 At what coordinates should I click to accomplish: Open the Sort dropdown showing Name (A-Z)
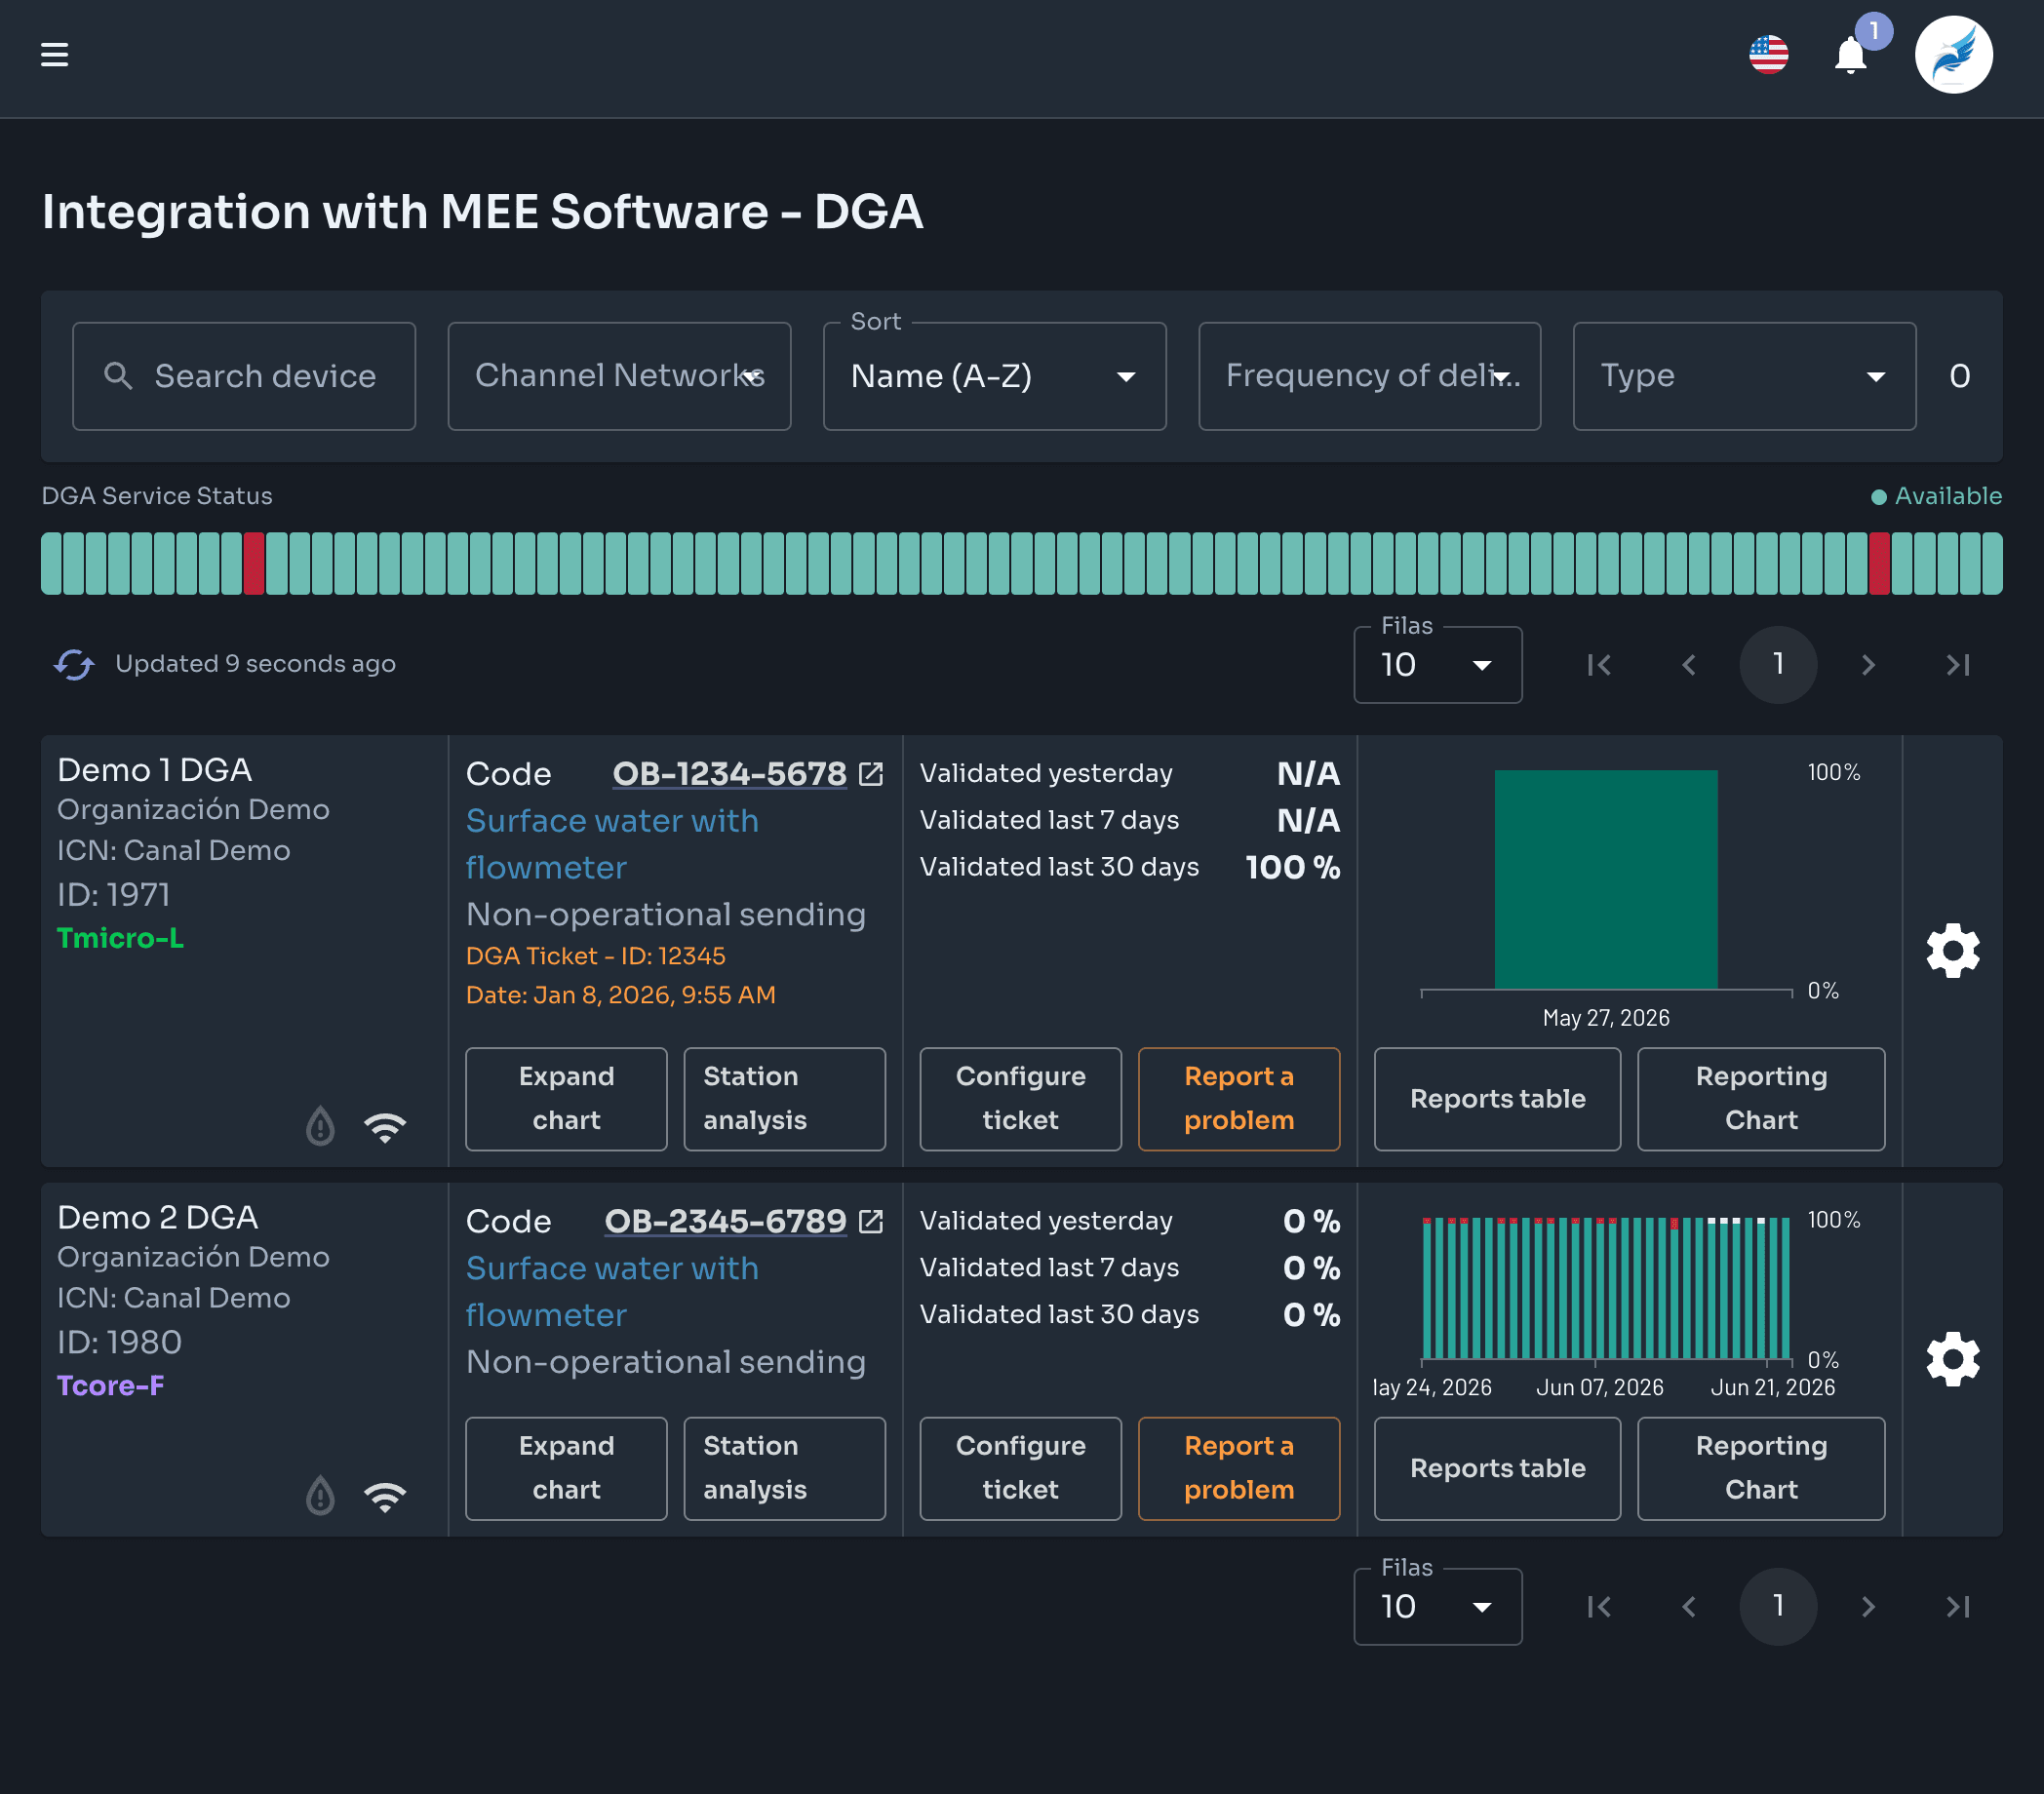[994, 376]
